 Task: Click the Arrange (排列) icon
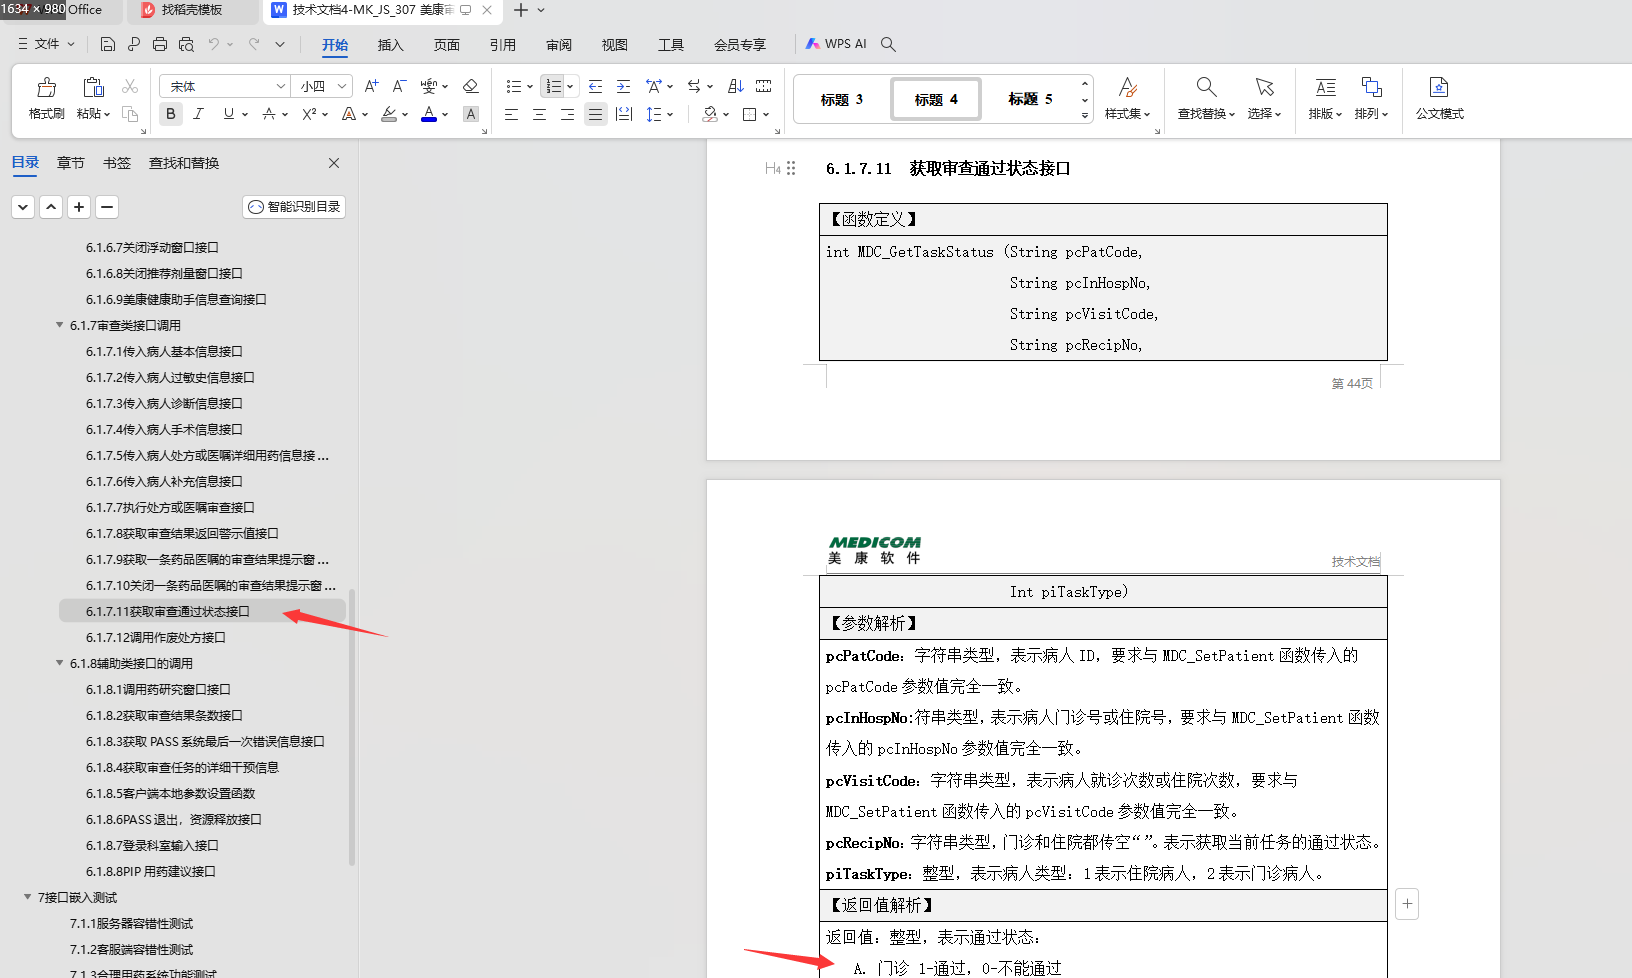[x=1371, y=87]
